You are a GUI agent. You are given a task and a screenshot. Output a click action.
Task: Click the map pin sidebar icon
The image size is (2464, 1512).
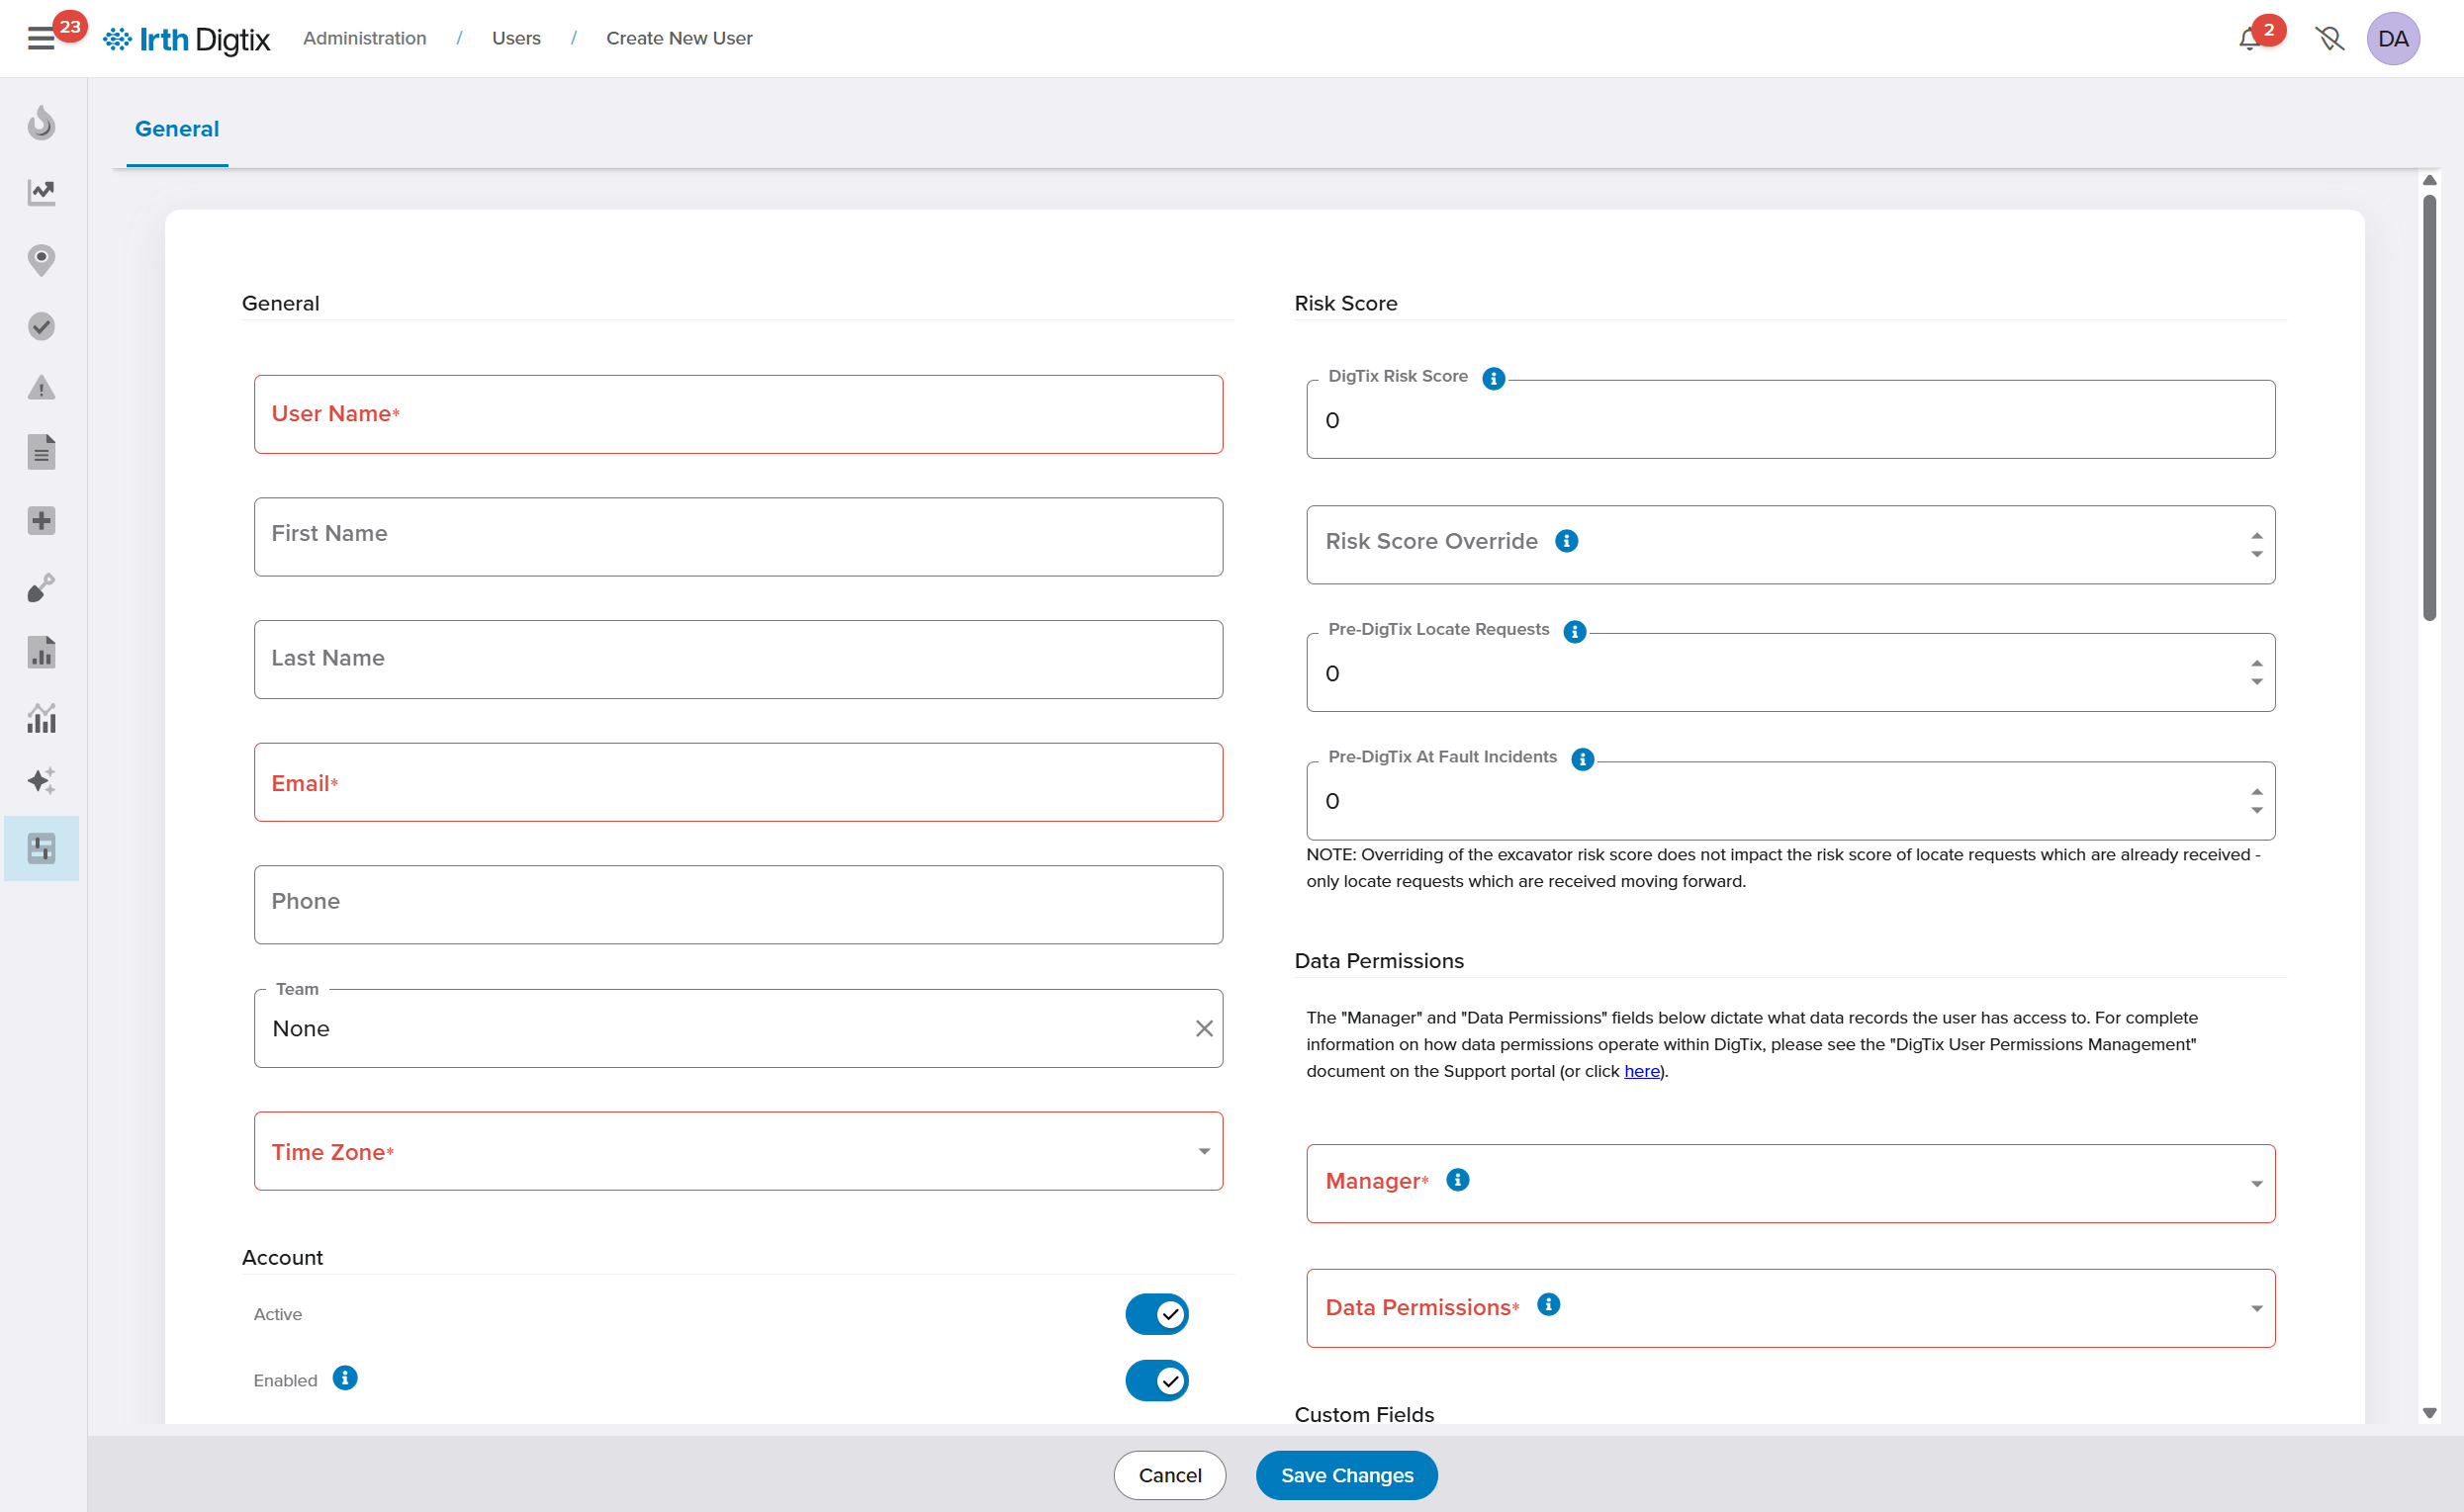click(41, 259)
